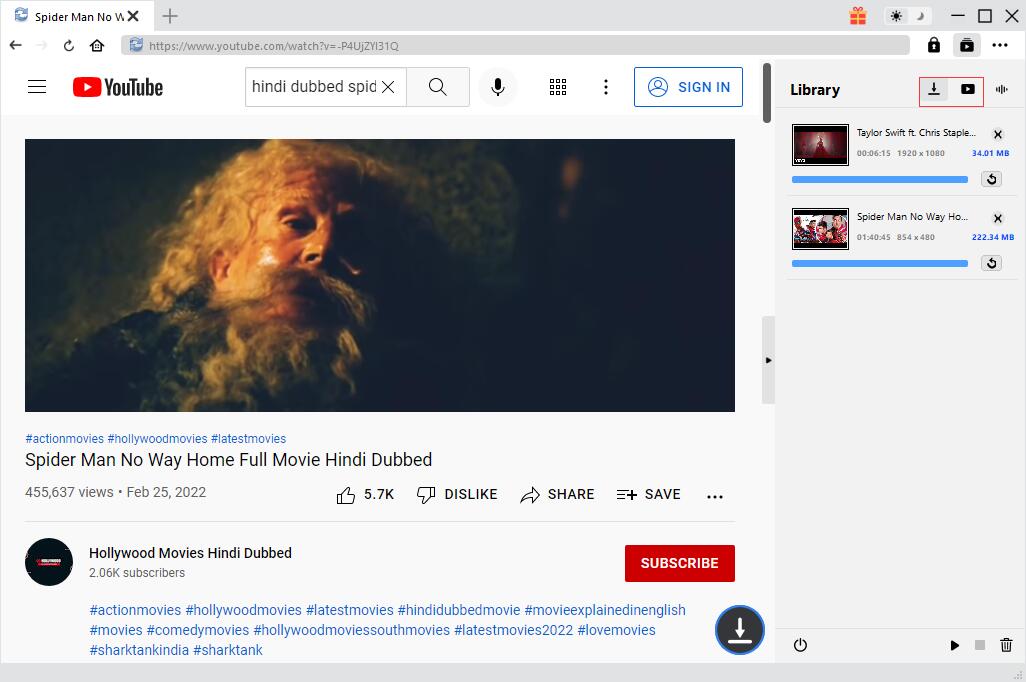Open the Library audio waveform tab
1026x682 pixels.
click(x=1001, y=90)
